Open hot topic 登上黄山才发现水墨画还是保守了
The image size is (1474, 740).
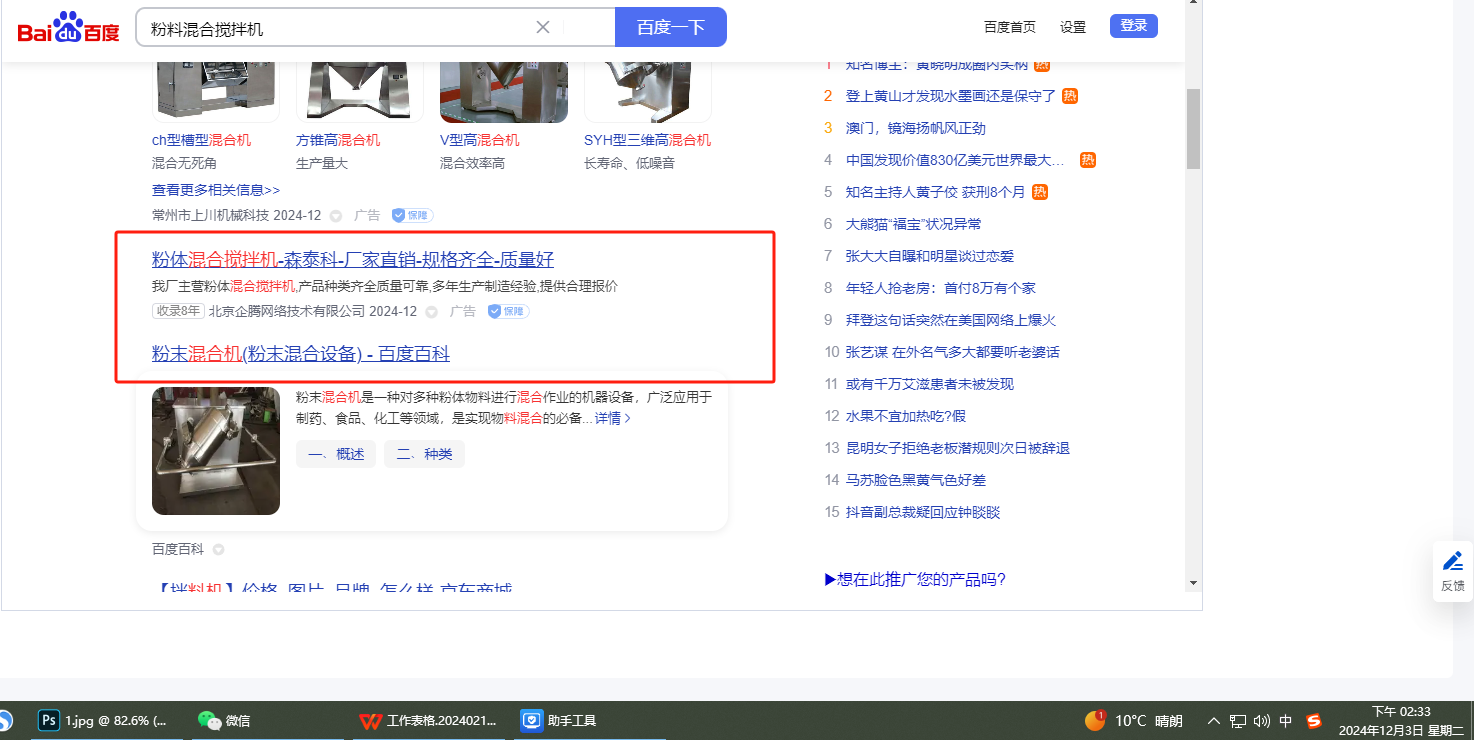951,96
